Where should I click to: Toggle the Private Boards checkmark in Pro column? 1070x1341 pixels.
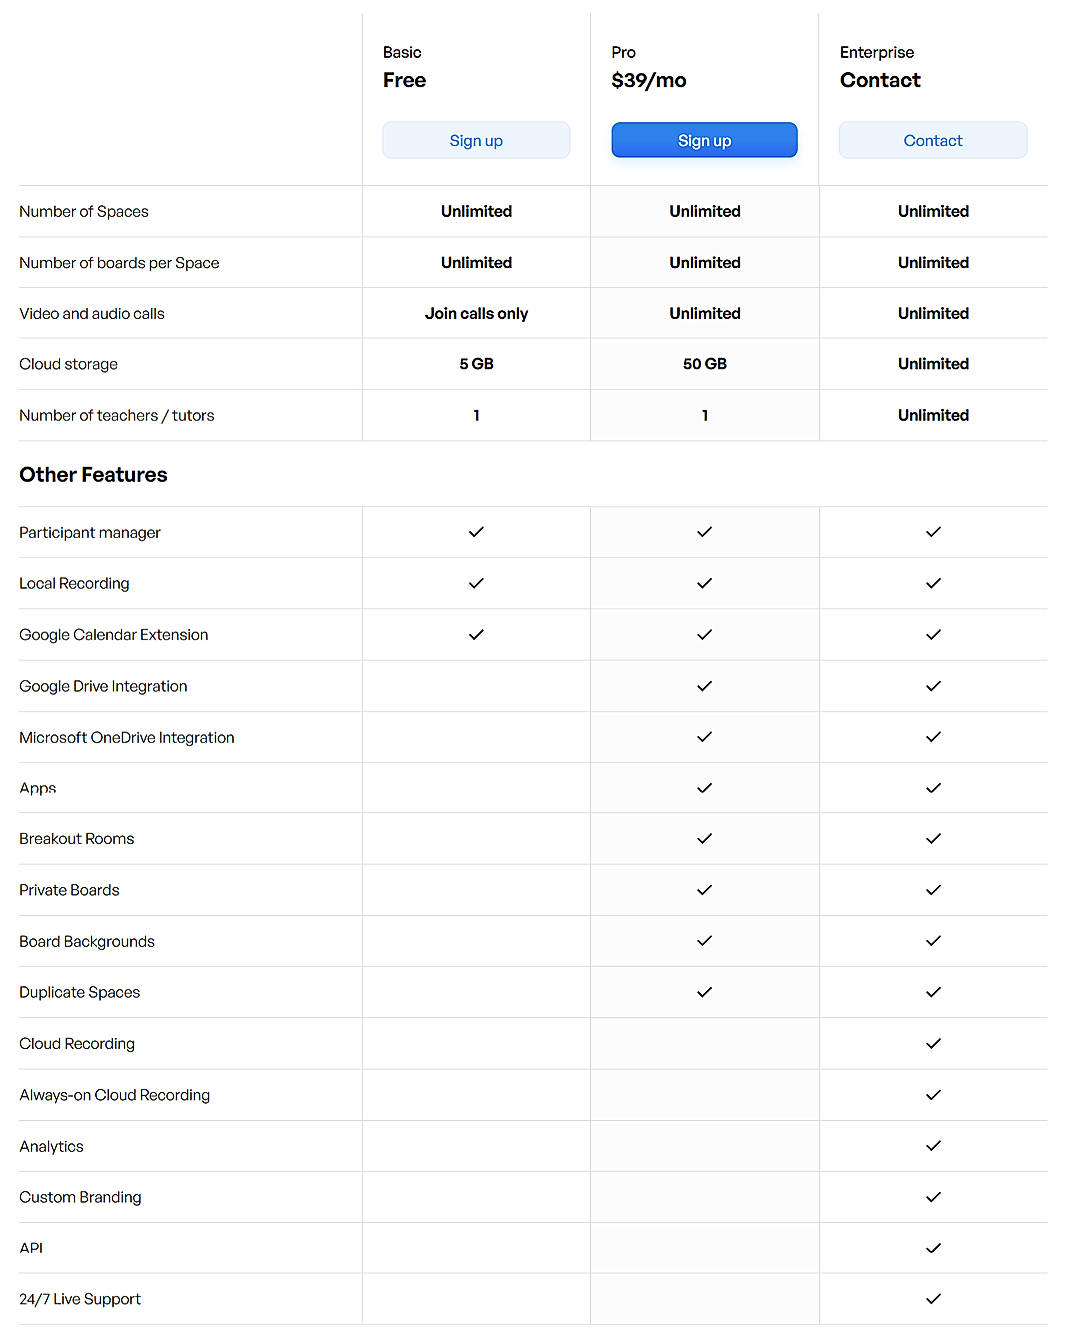coord(704,890)
